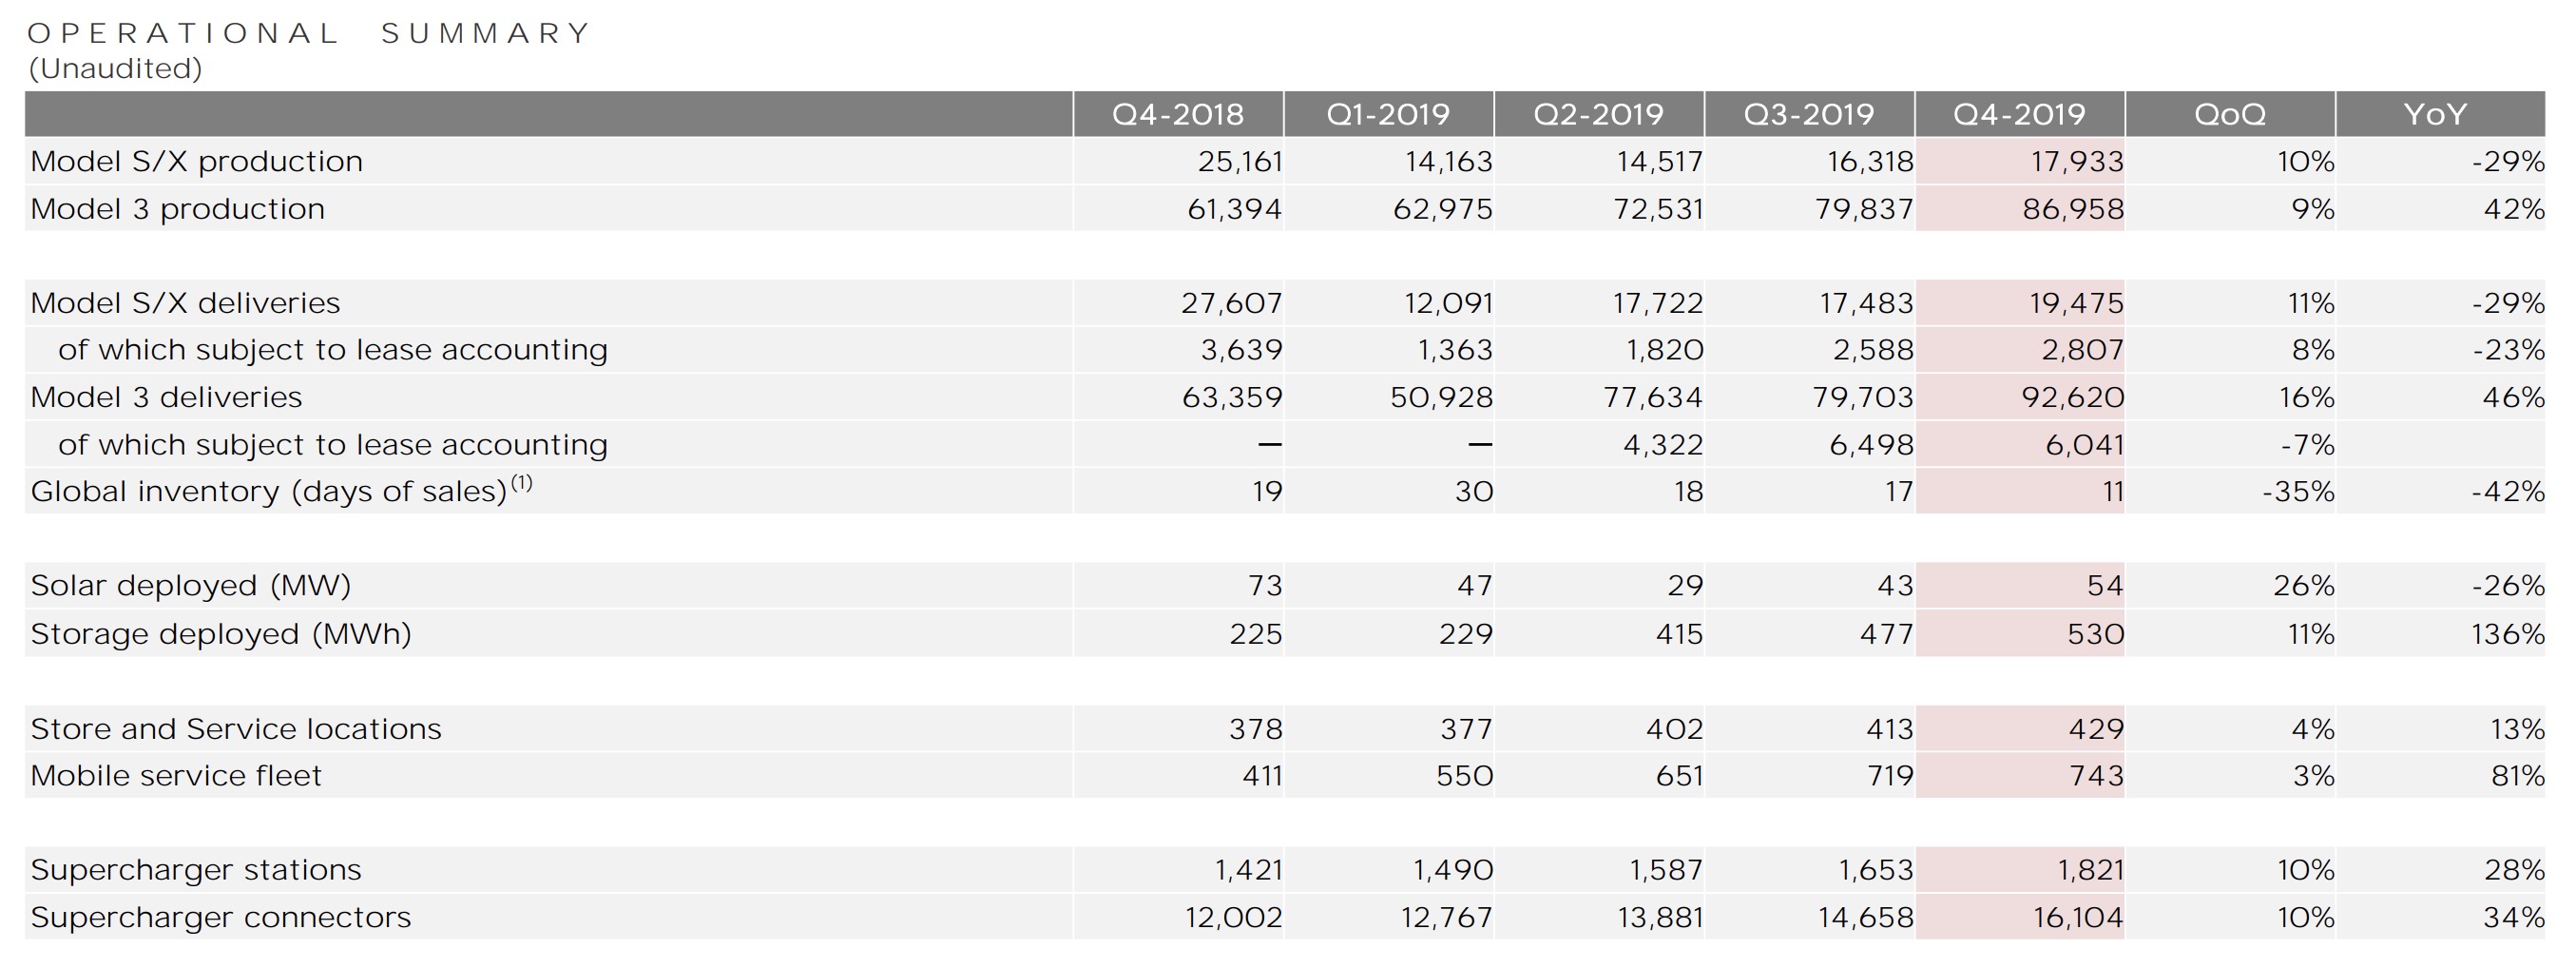This screenshot has width=2576, height=968.
Task: Click the Store and Service locations label
Action: tap(236, 729)
